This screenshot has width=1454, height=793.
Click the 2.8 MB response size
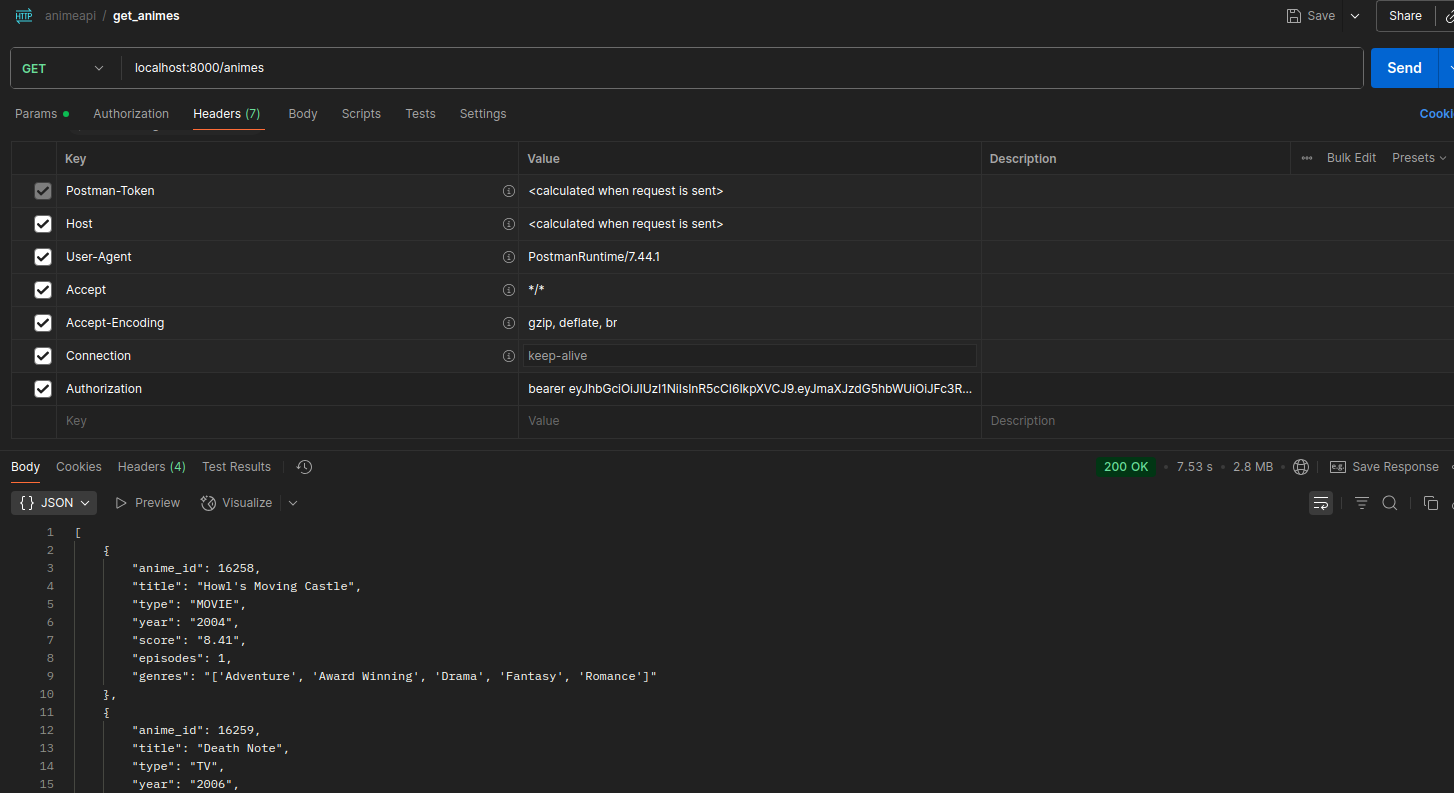1253,467
